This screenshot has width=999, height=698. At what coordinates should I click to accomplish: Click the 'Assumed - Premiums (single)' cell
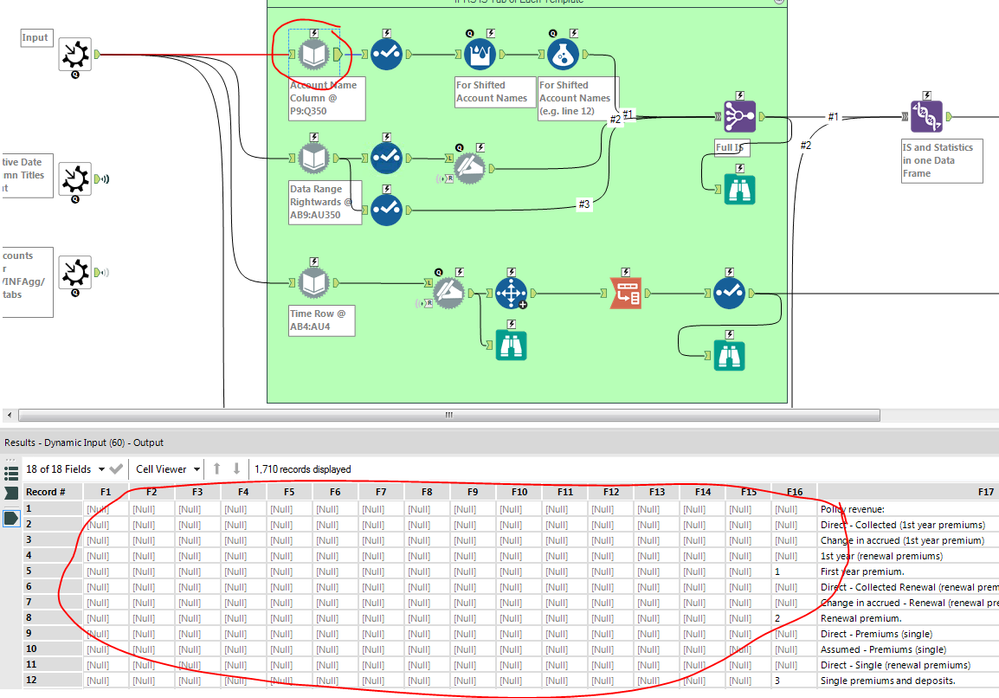click(909, 650)
